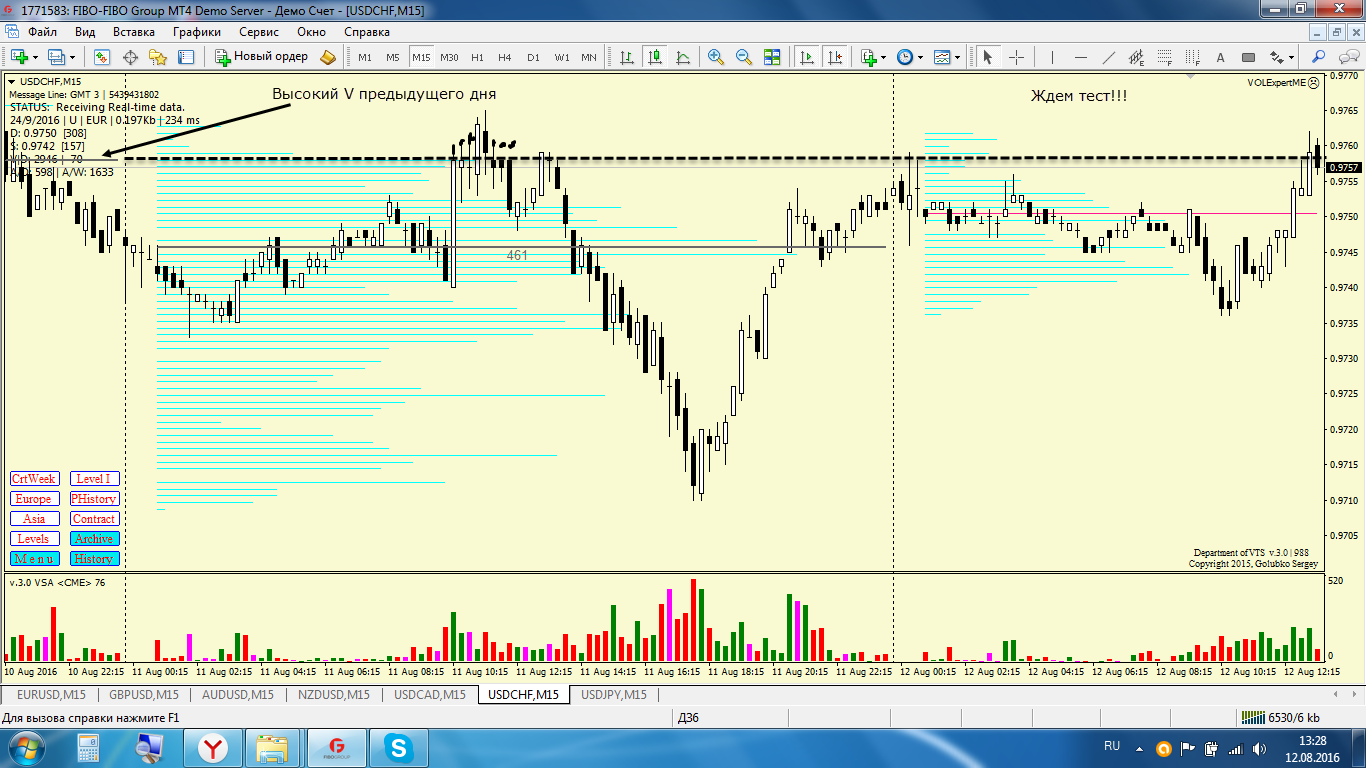Open the Terminal panel icon
This screenshot has height=768, width=1366.
tap(186, 57)
